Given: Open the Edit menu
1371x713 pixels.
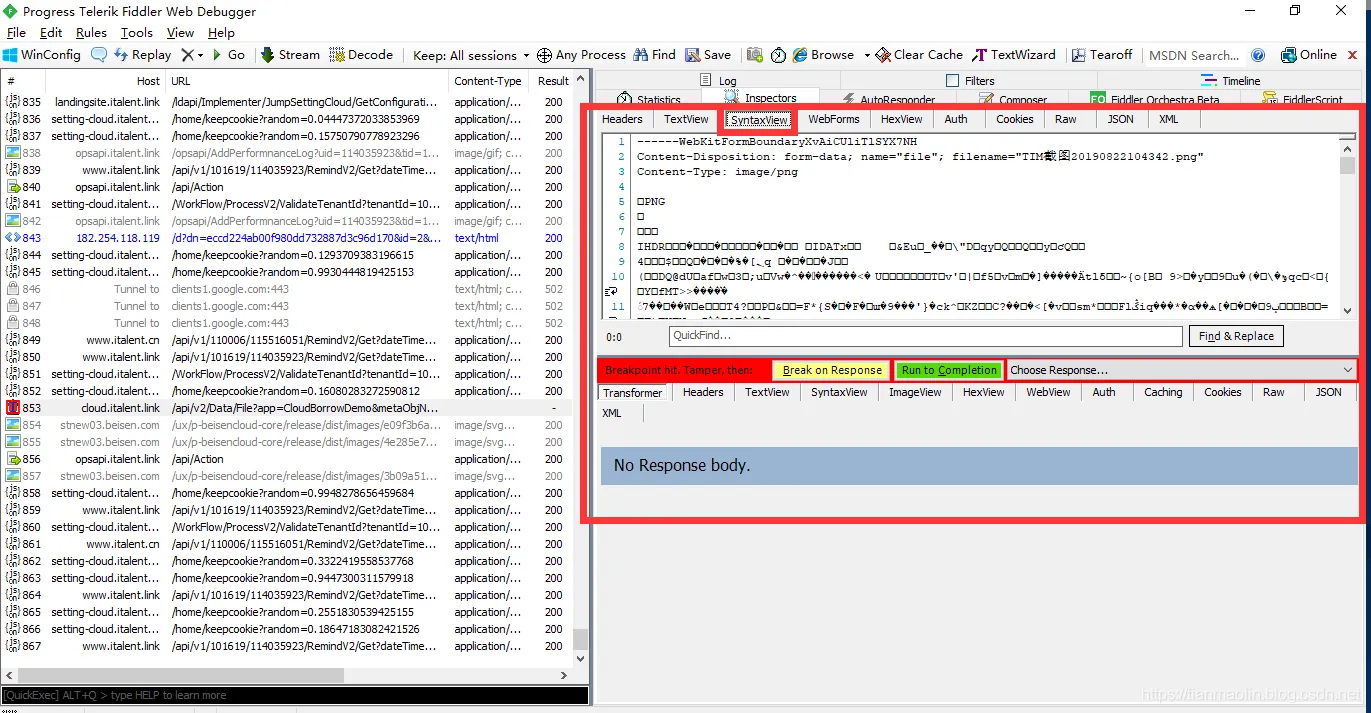Looking at the screenshot, I should 51,32.
